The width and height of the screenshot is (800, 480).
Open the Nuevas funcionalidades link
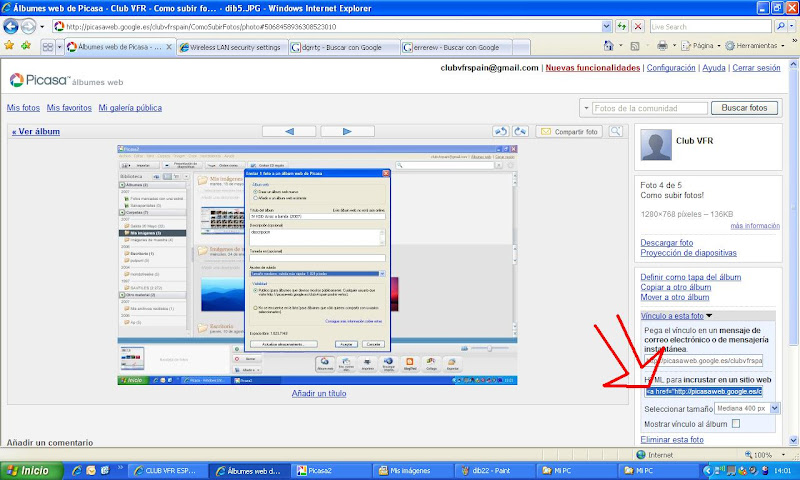pos(592,68)
